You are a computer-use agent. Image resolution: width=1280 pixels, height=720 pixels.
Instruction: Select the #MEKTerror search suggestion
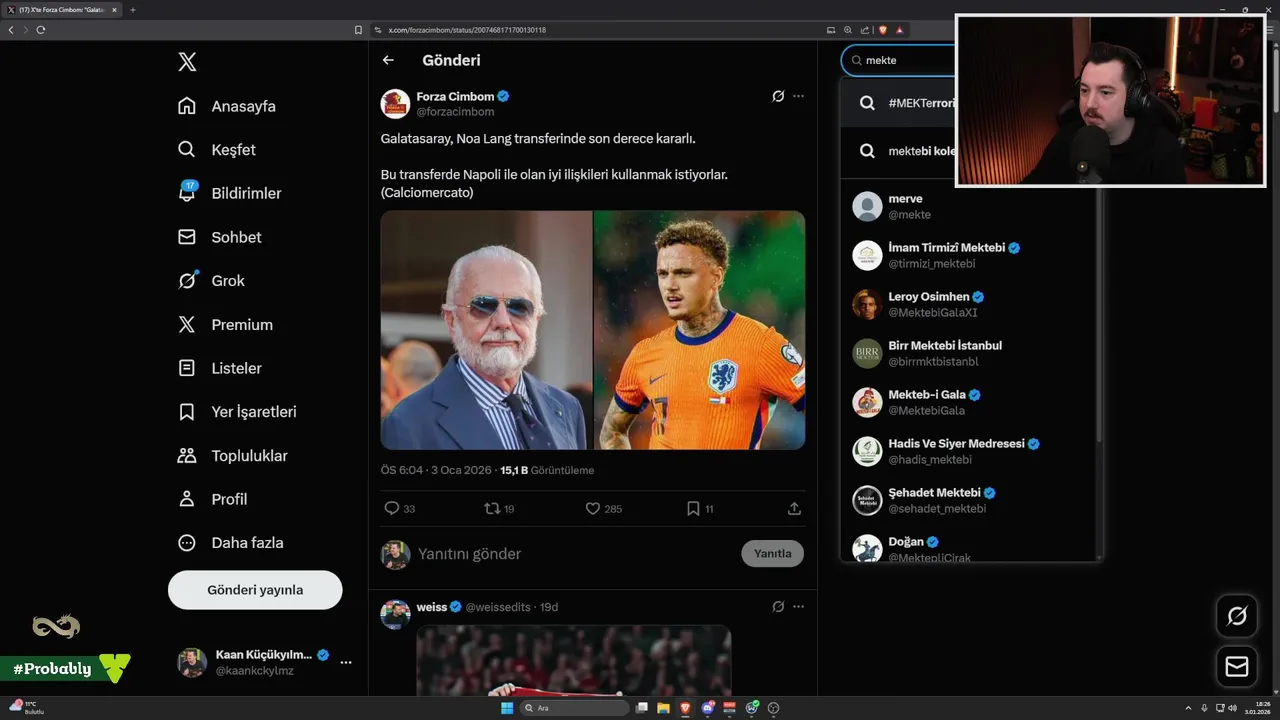[898, 103]
